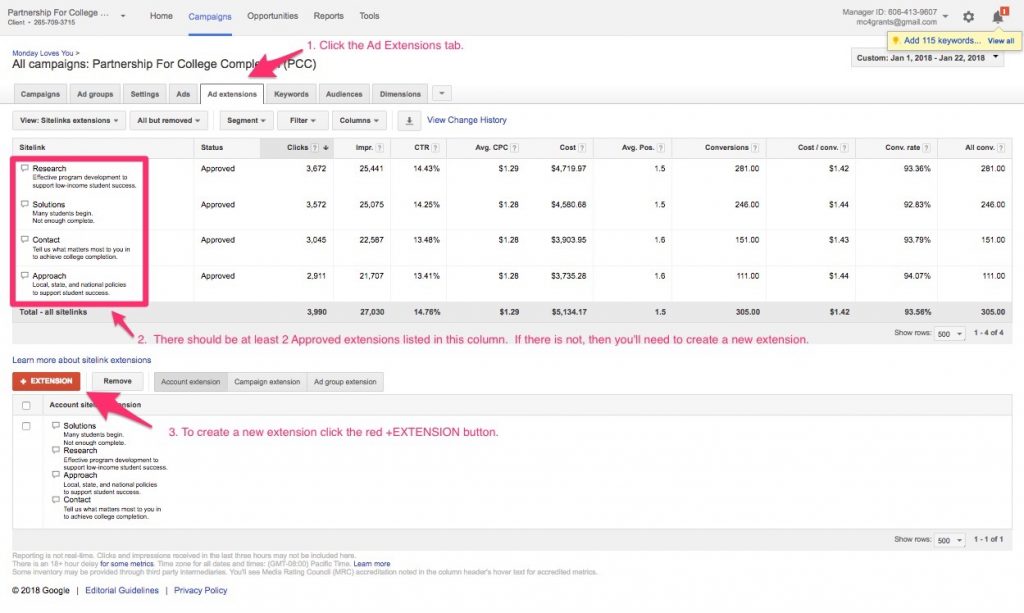Click speech bubble icon beside Research sitelink
This screenshot has height=613, width=1024.
[x=25, y=168]
